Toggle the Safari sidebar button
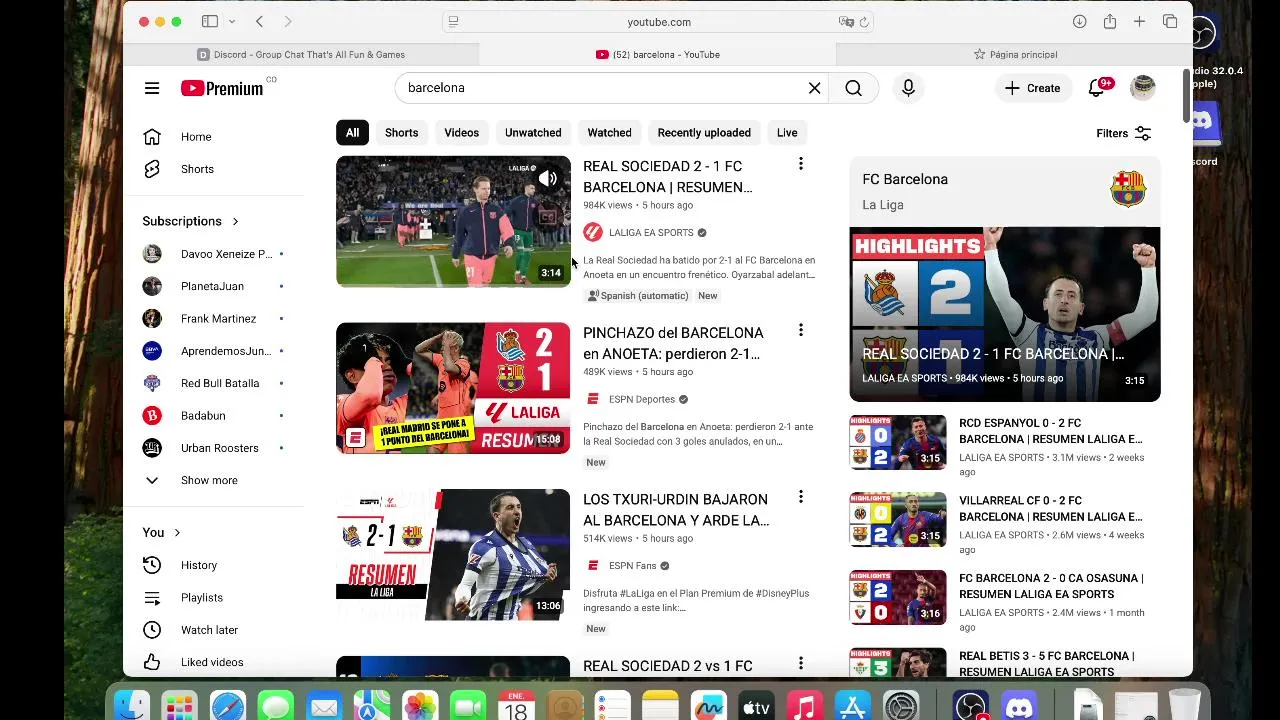The height and width of the screenshot is (720, 1280). click(x=210, y=22)
